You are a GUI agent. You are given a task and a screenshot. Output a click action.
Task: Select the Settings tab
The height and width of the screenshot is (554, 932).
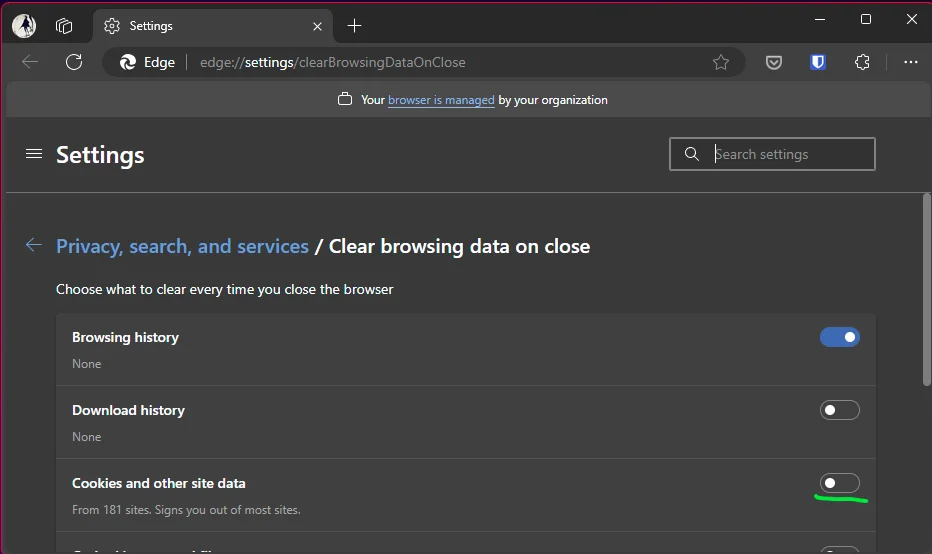213,26
